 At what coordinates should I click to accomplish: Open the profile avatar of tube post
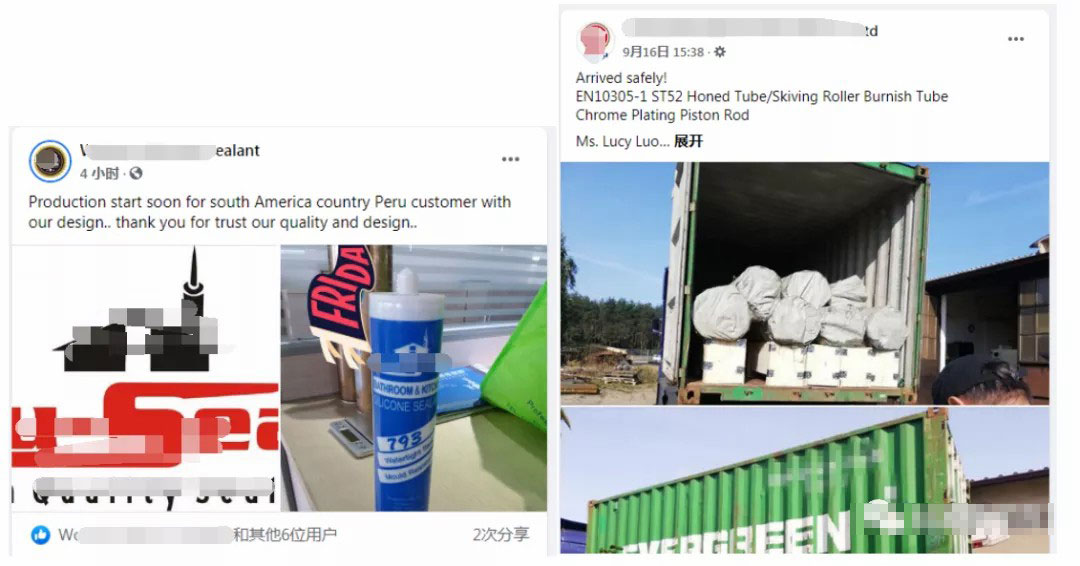coord(596,40)
